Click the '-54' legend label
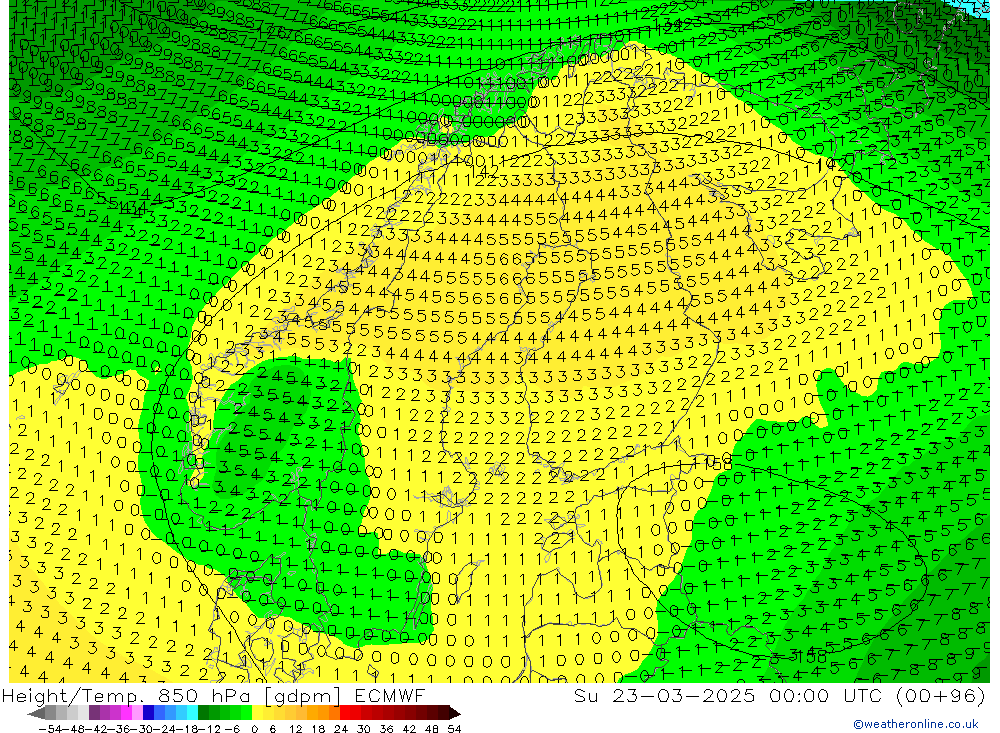The width and height of the screenshot is (1000, 733). click(x=50, y=729)
